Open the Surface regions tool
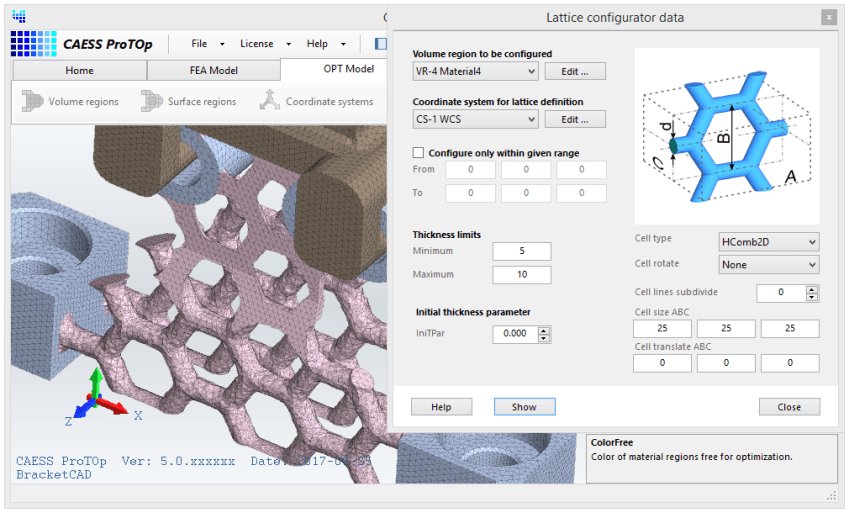Image resolution: width=849 pixels, height=513 pixels. click(x=189, y=101)
